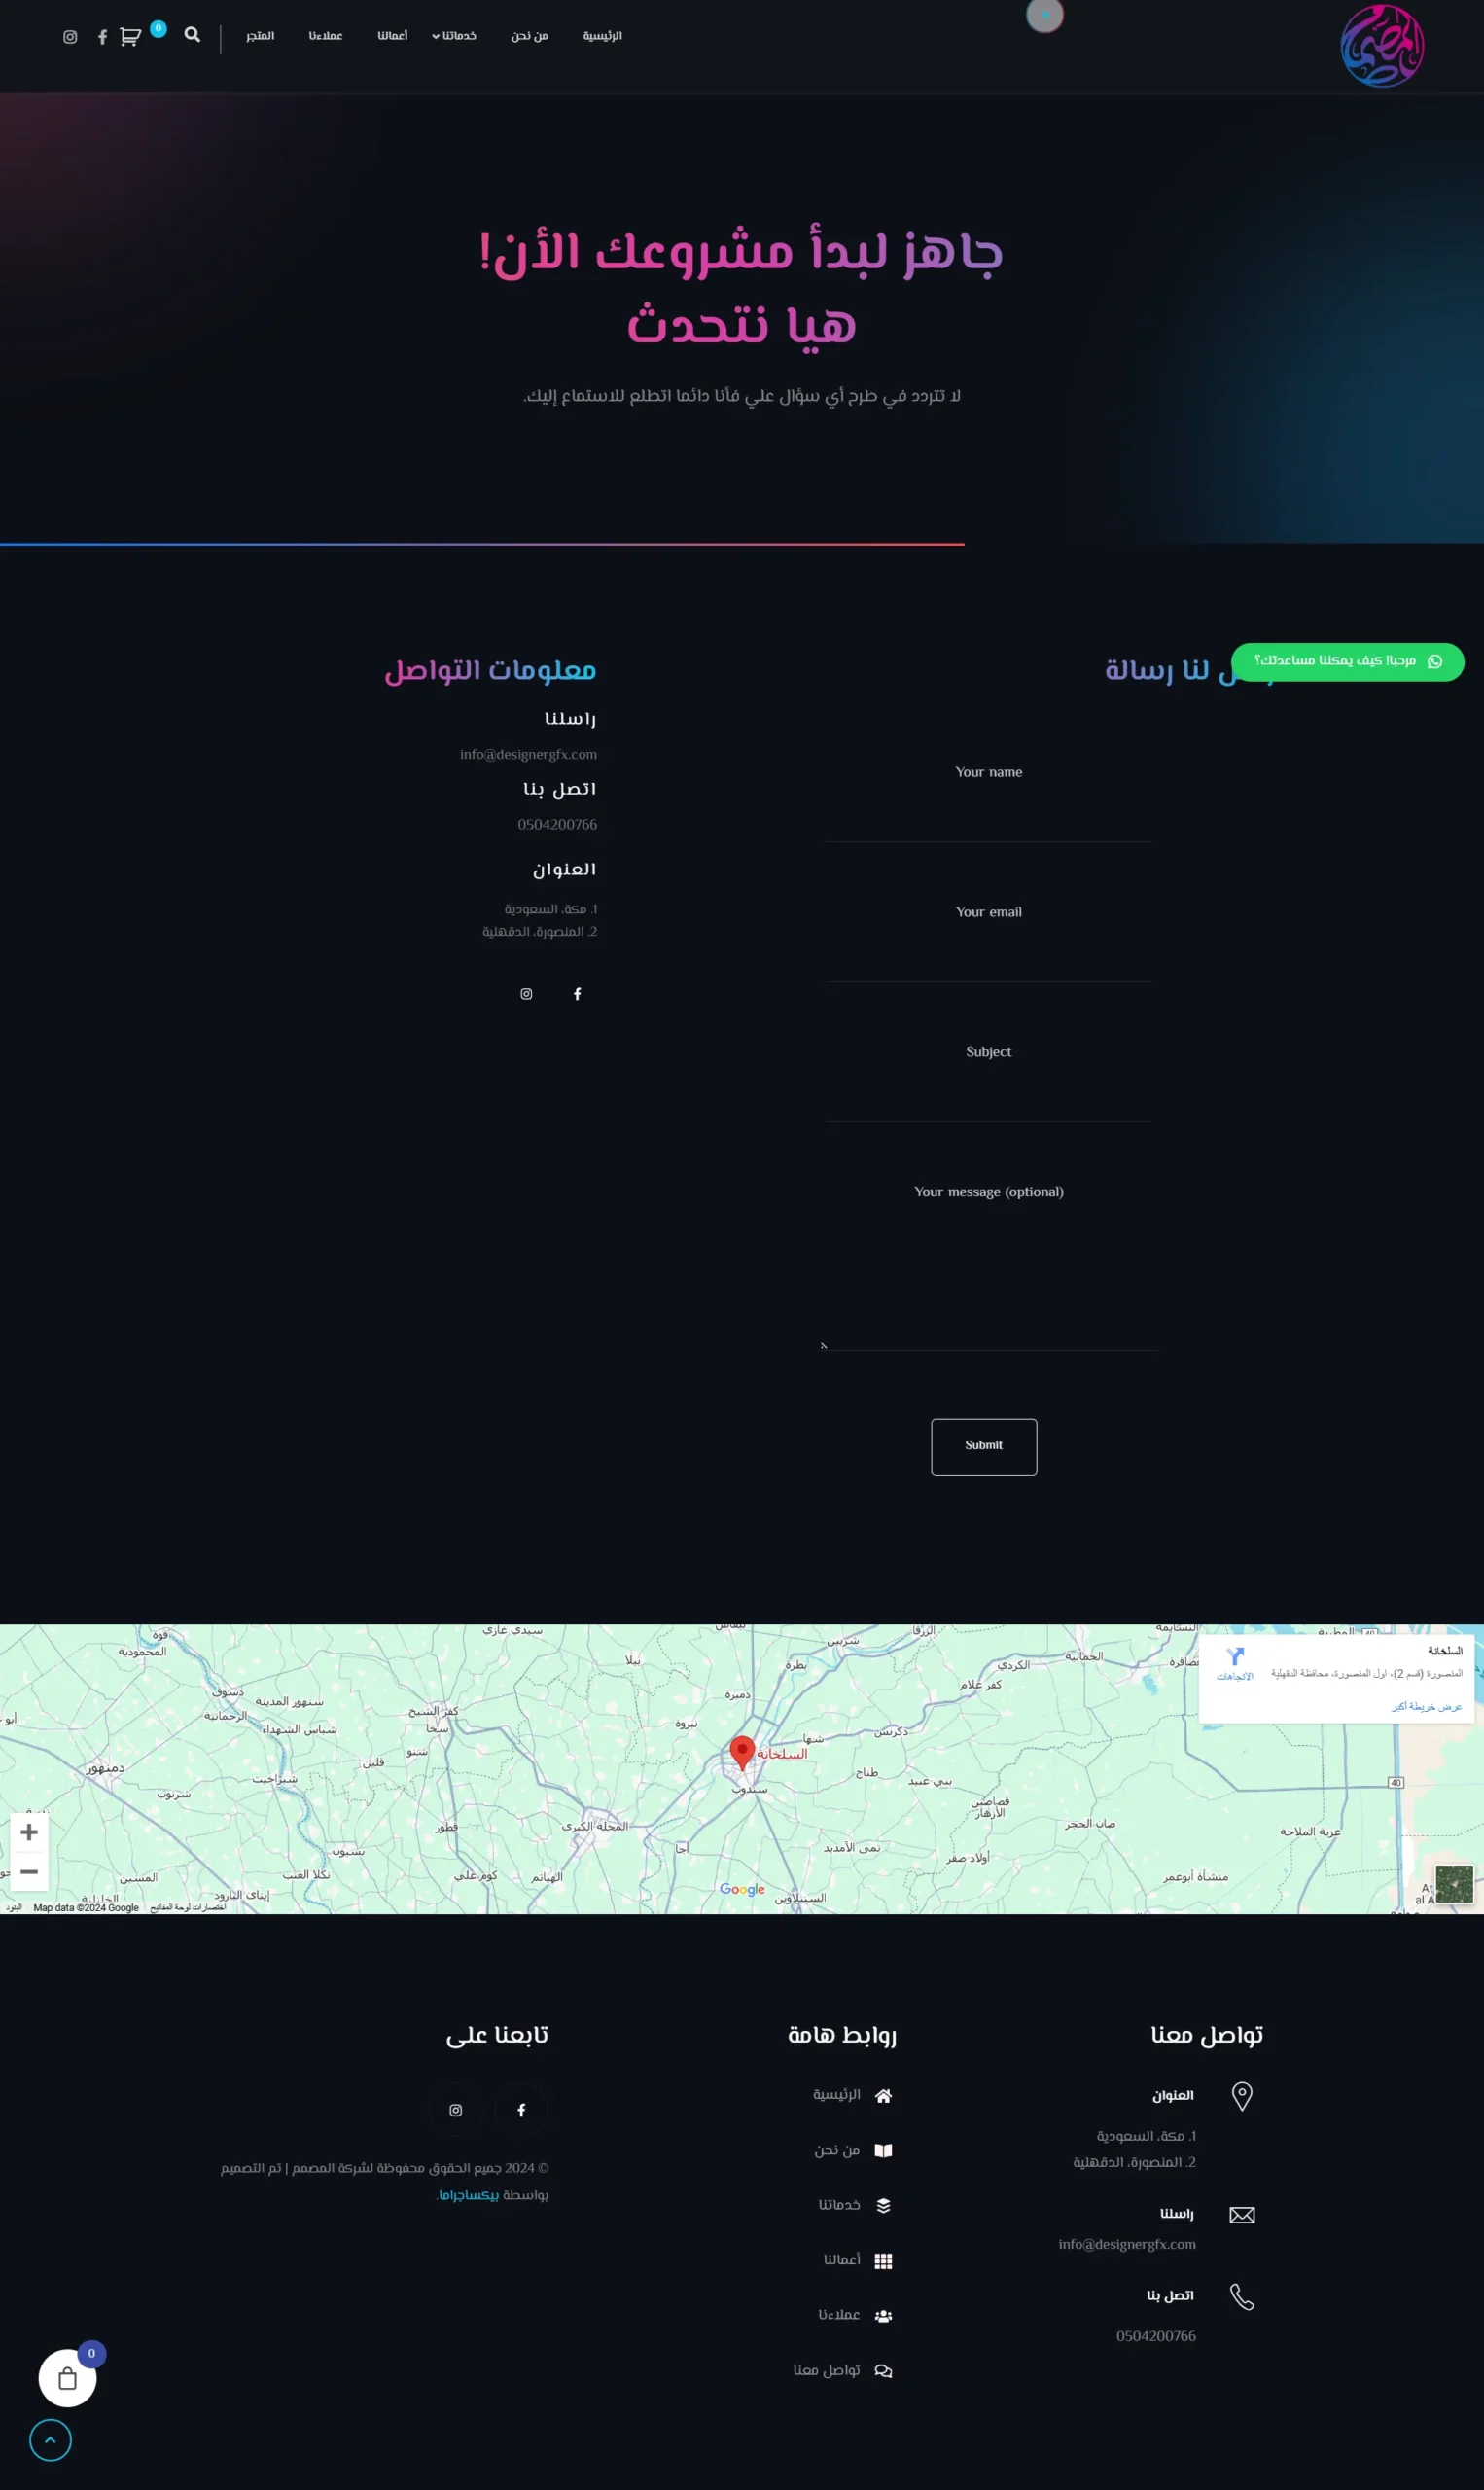Switch map to satellite view thumbnail

tap(1453, 1884)
